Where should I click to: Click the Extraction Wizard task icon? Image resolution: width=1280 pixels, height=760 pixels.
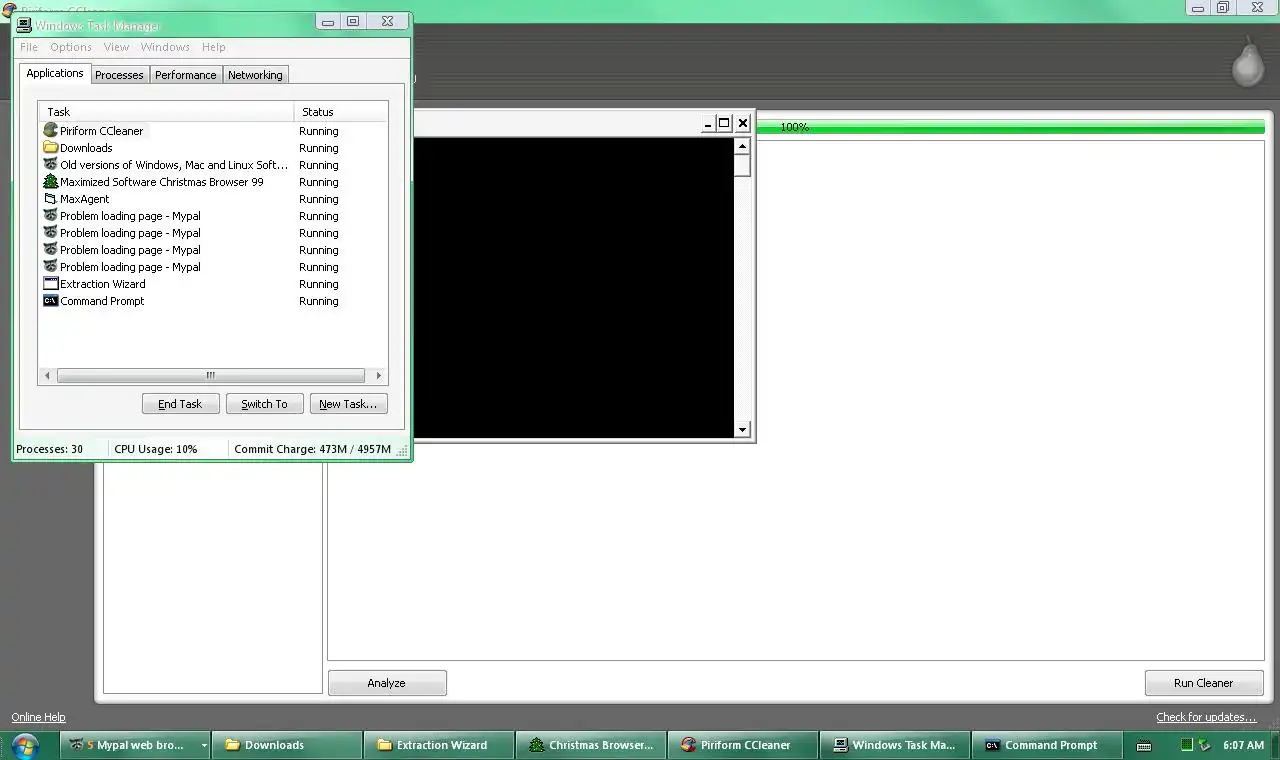coord(50,284)
